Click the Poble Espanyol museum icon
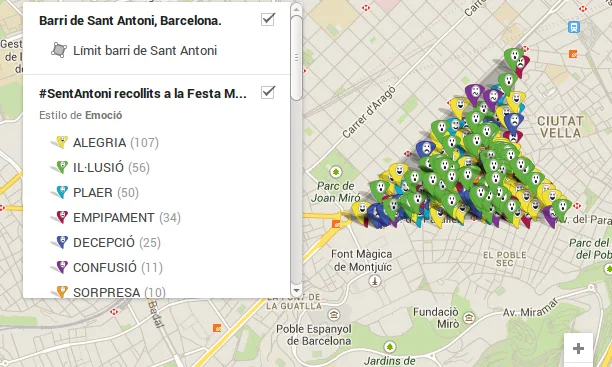This screenshot has height=367, width=612. point(333,314)
